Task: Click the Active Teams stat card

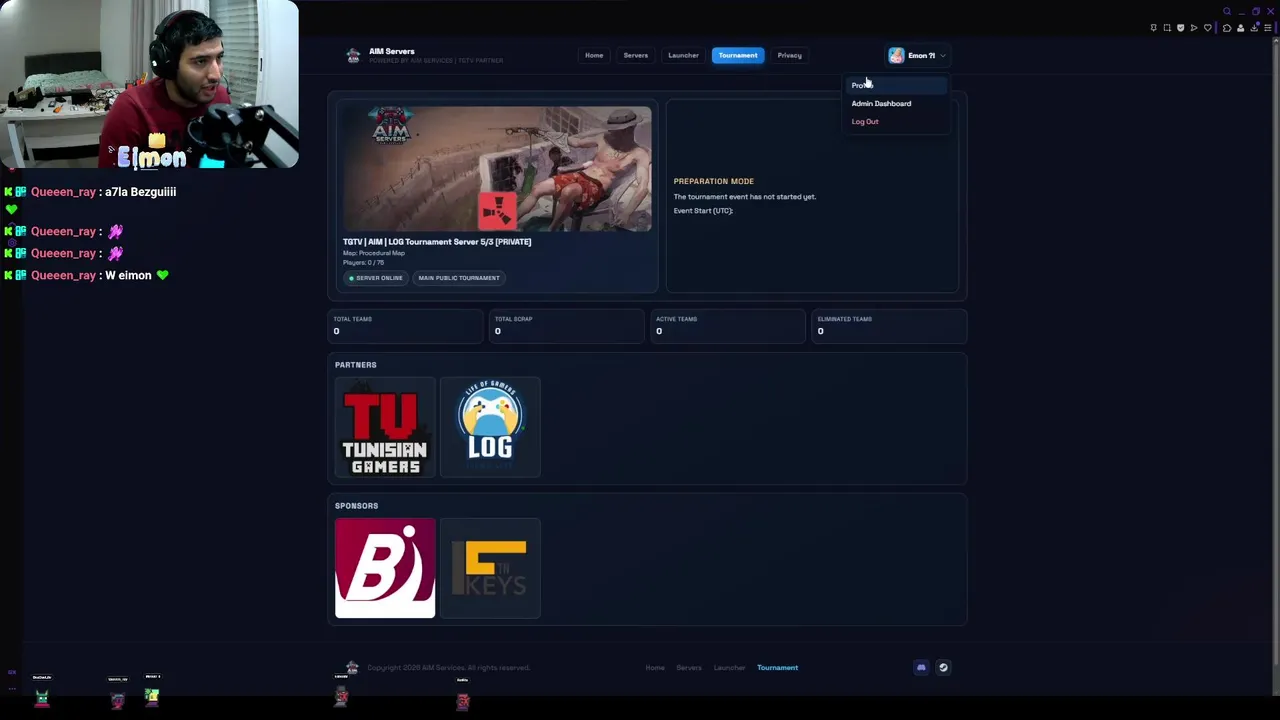Action: (x=728, y=326)
